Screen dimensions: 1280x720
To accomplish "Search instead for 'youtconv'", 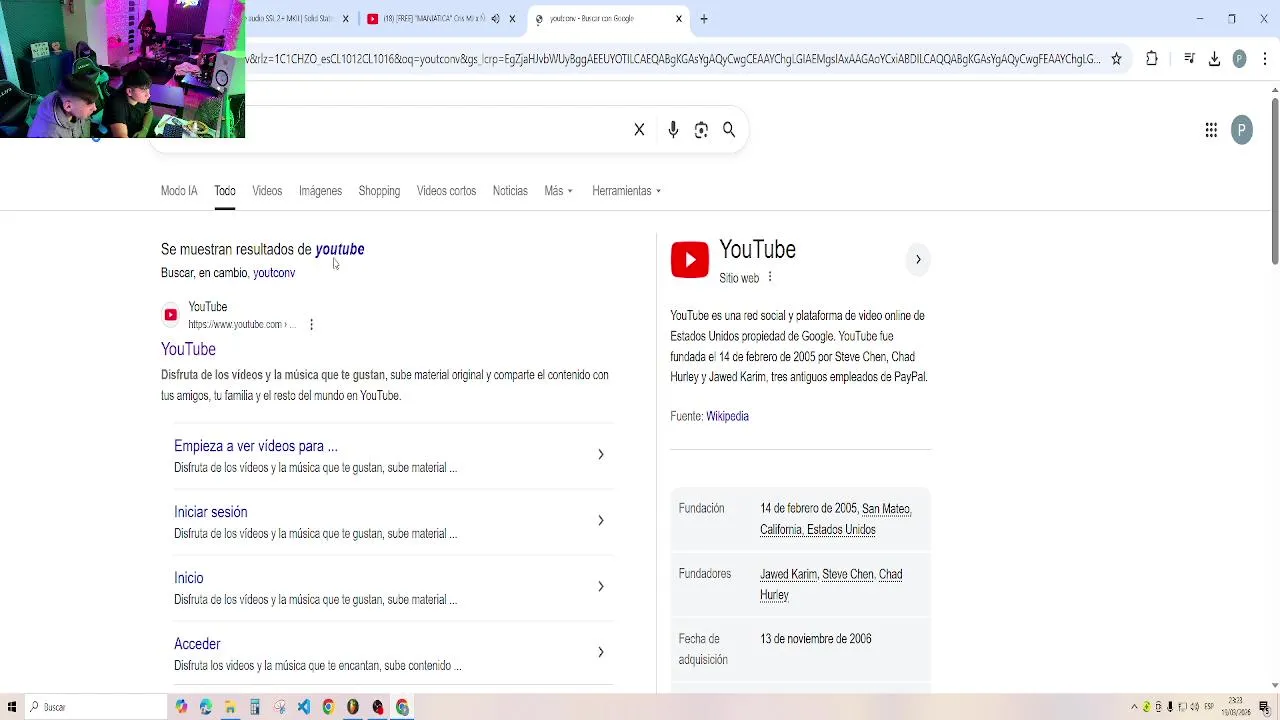I will [274, 273].
